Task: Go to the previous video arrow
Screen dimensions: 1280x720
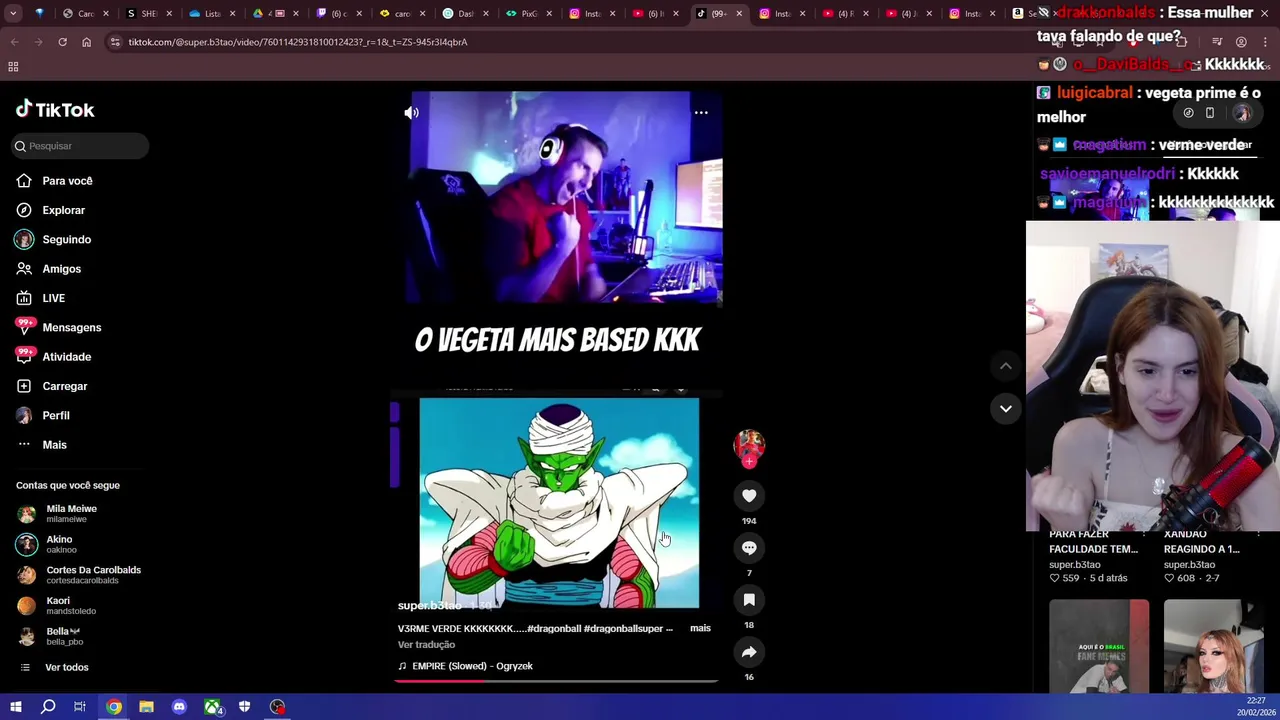Action: 1005,366
